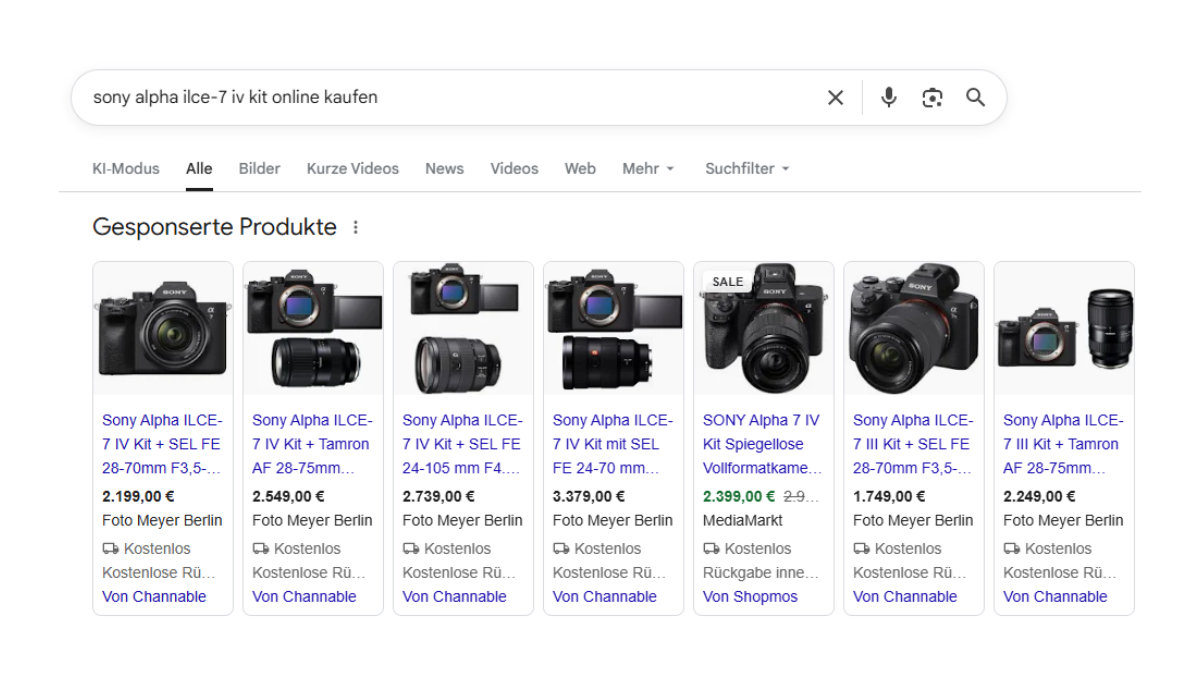Viewport: 1200px width, 675px height.
Task: Click the Kostenlos delivery truck icon on MediaMarkt card
Action: pos(711,548)
